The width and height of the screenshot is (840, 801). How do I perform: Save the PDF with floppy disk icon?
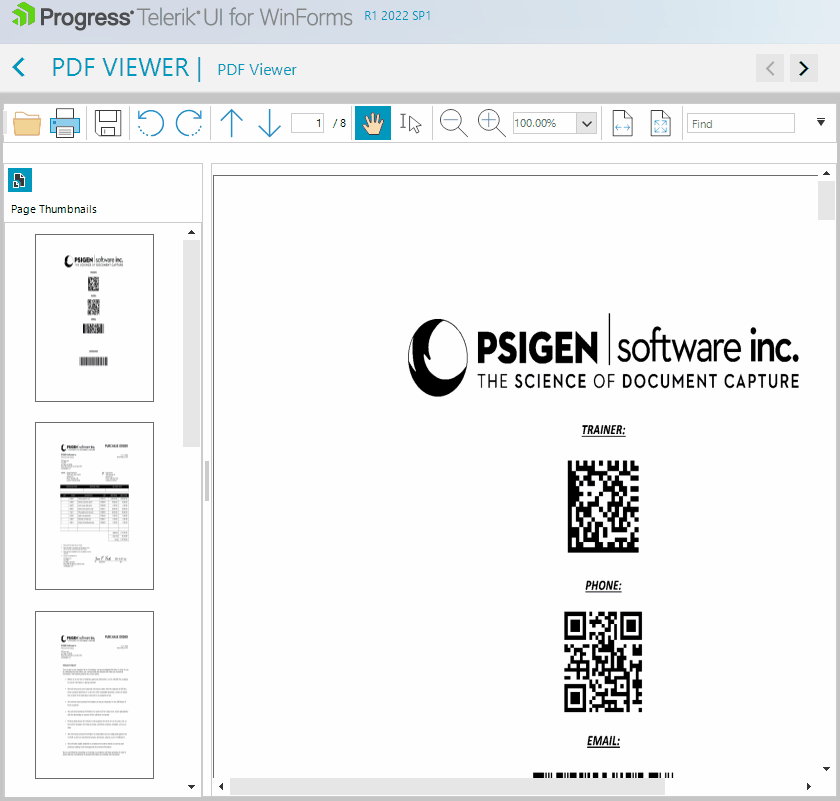(108, 123)
